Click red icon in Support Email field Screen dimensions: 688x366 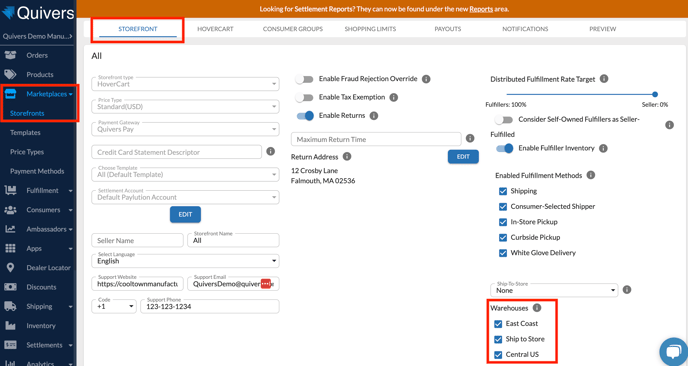pos(266,283)
